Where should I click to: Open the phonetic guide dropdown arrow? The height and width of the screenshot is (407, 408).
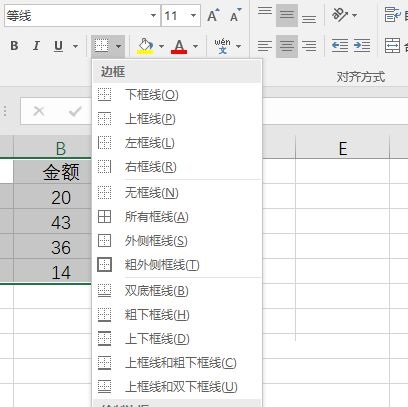click(238, 46)
